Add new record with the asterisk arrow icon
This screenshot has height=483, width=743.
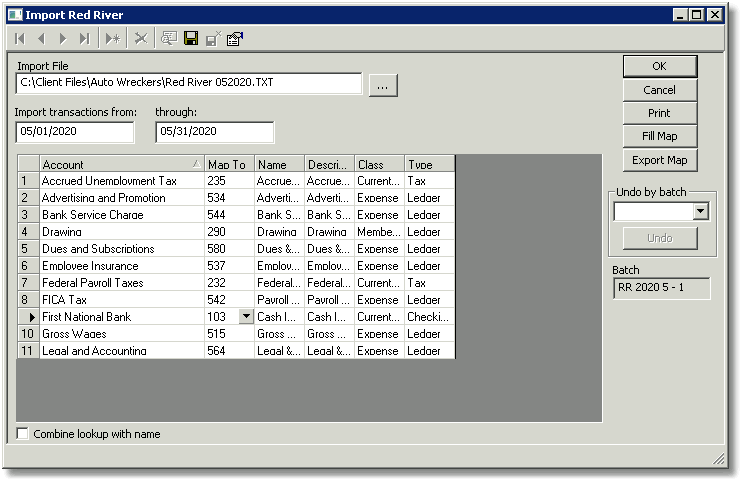pos(113,39)
